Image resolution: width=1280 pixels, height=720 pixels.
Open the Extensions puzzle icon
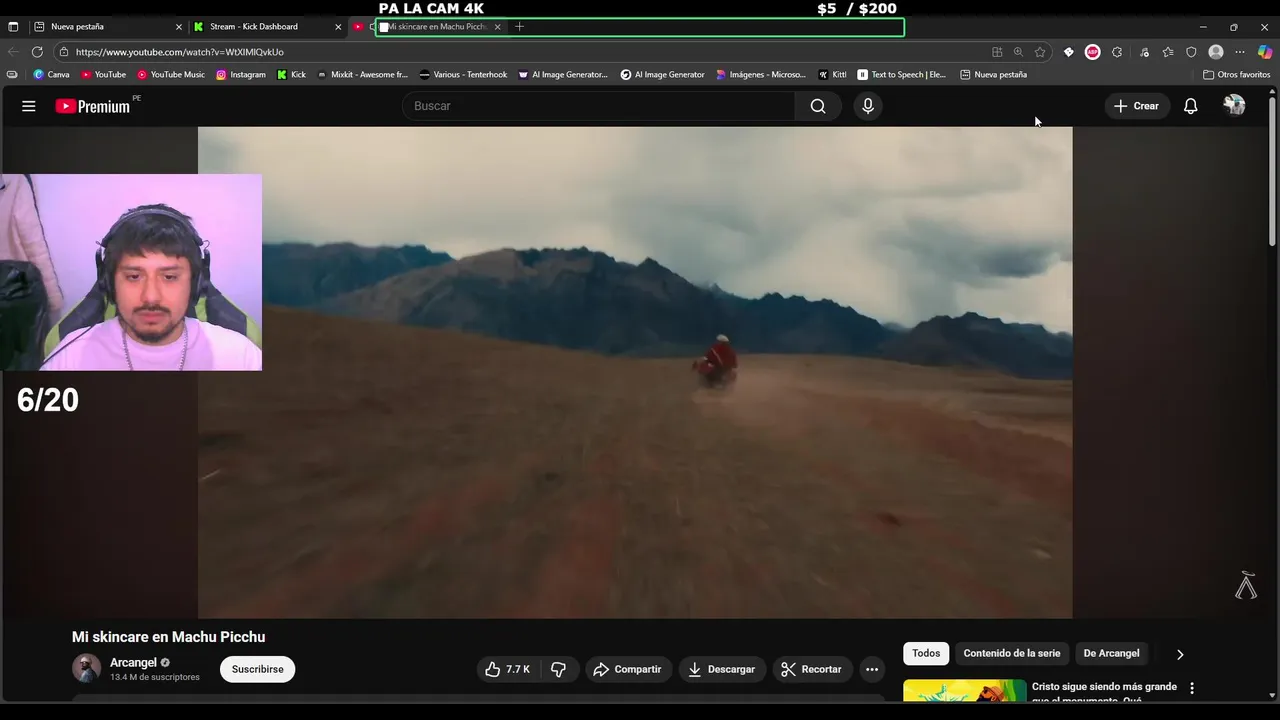(1117, 52)
